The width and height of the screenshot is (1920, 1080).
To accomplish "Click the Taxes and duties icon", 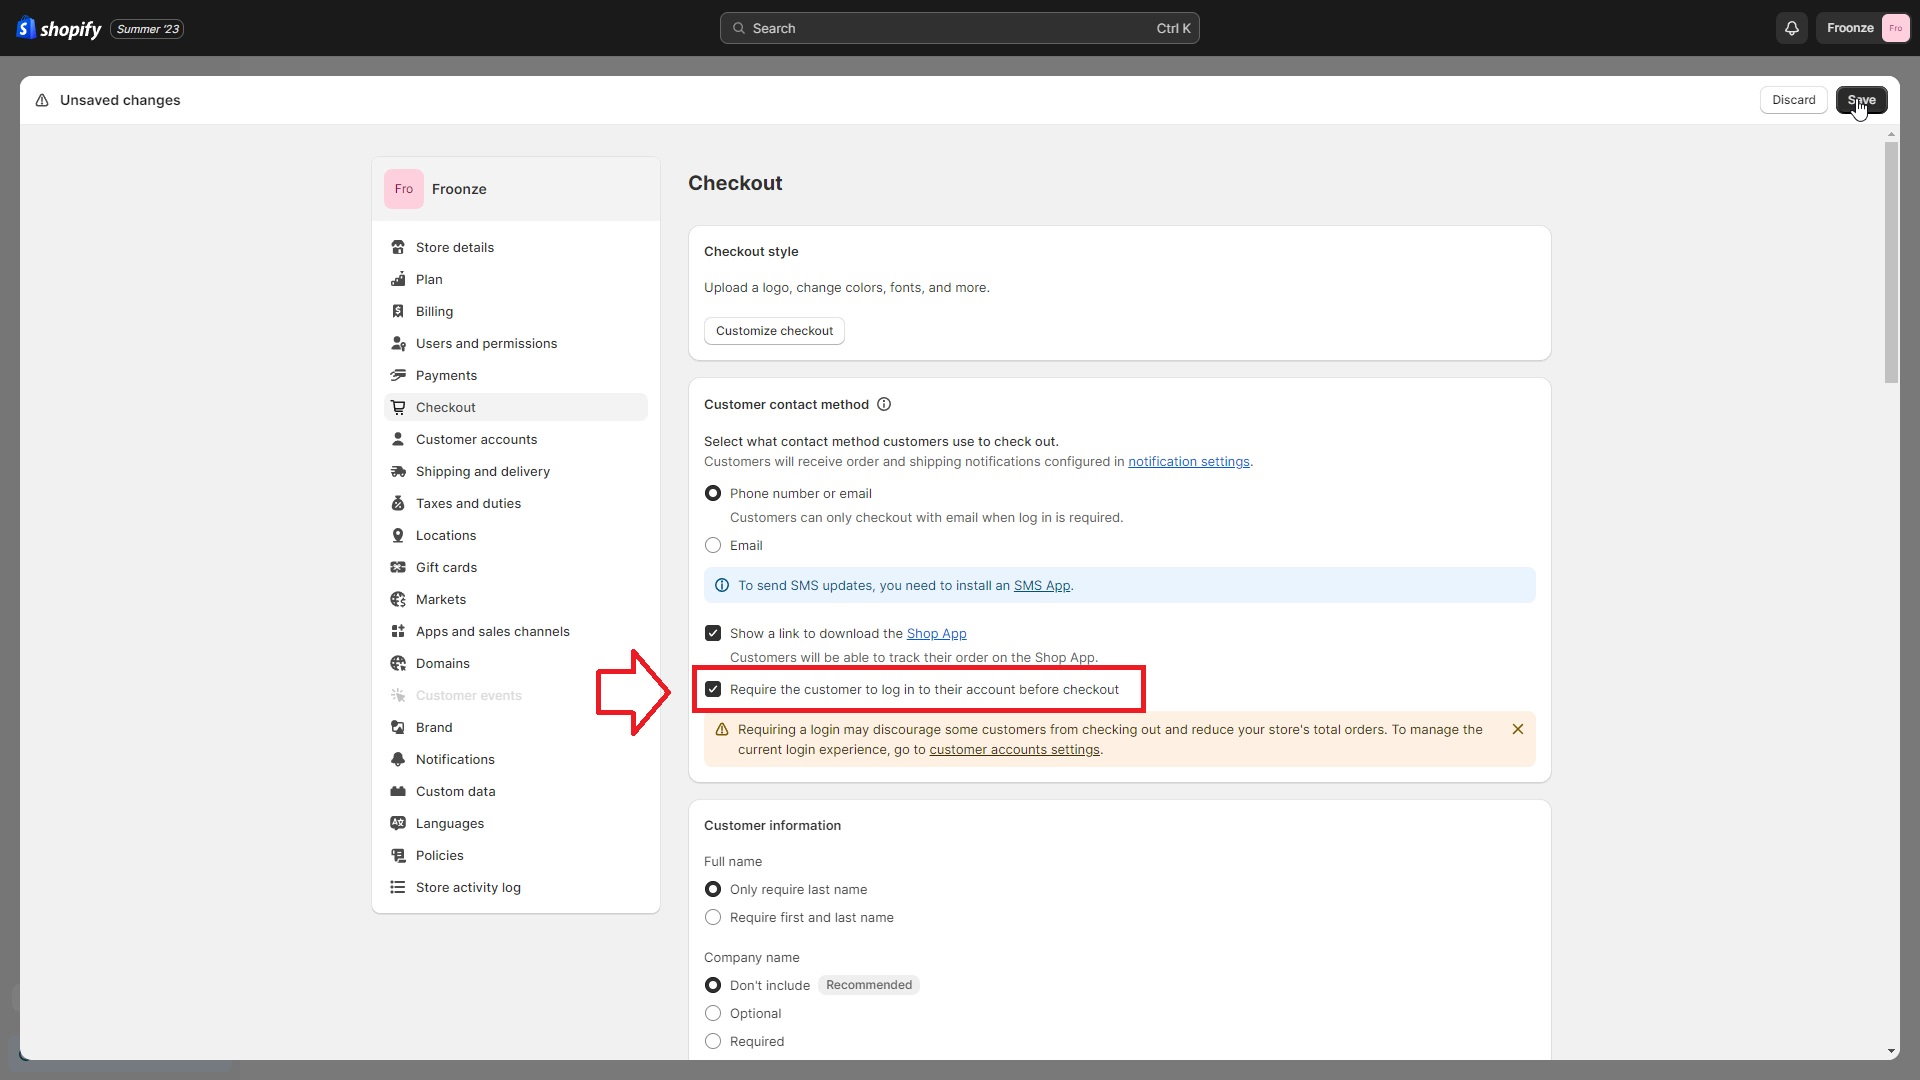I will click(x=398, y=504).
